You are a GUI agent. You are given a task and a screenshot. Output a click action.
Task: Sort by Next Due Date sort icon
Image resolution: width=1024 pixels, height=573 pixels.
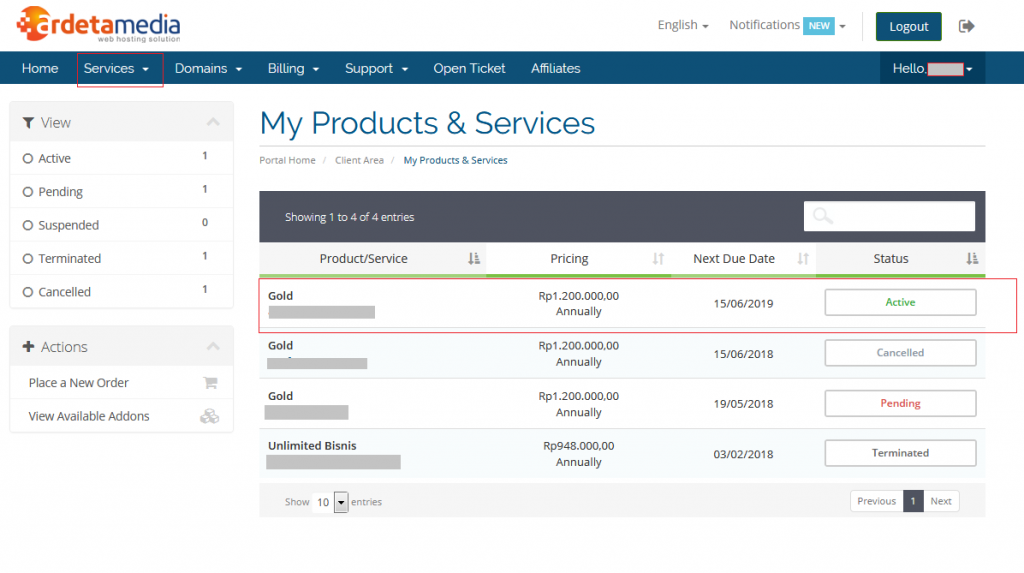tap(802, 259)
